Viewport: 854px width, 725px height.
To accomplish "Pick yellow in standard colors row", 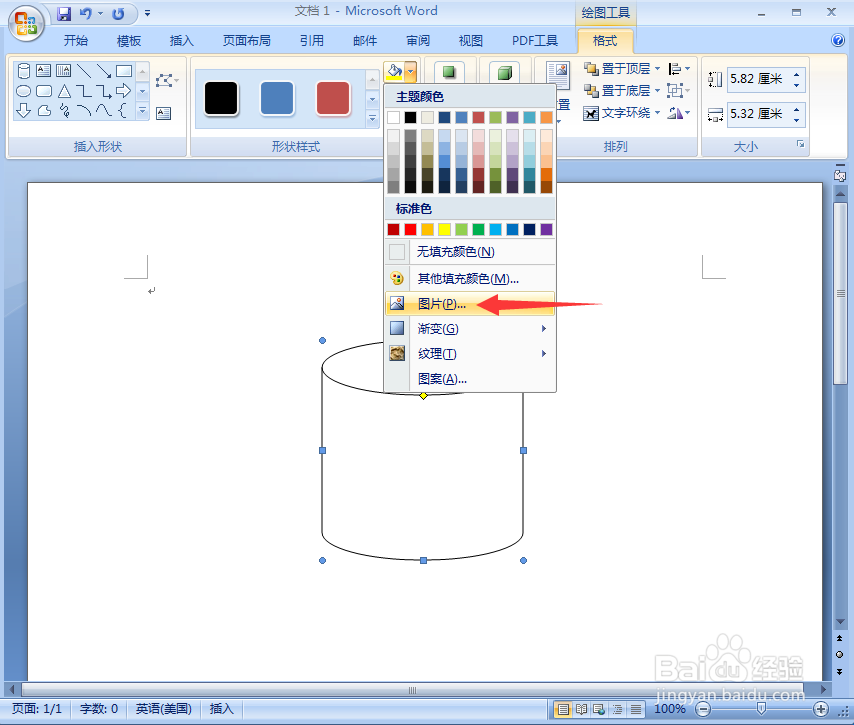I will pos(444,229).
